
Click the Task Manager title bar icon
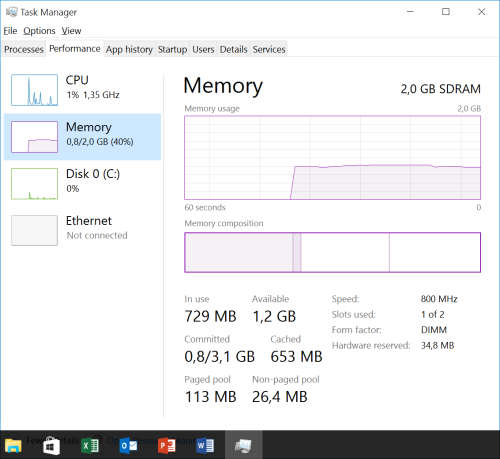pyautogui.click(x=12, y=12)
